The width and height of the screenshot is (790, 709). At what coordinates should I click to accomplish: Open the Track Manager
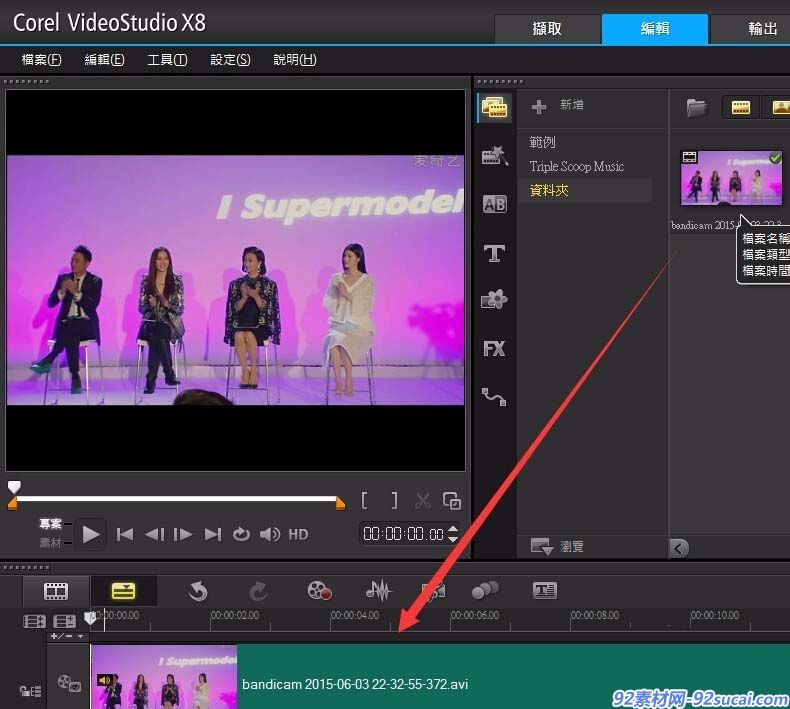click(64, 621)
